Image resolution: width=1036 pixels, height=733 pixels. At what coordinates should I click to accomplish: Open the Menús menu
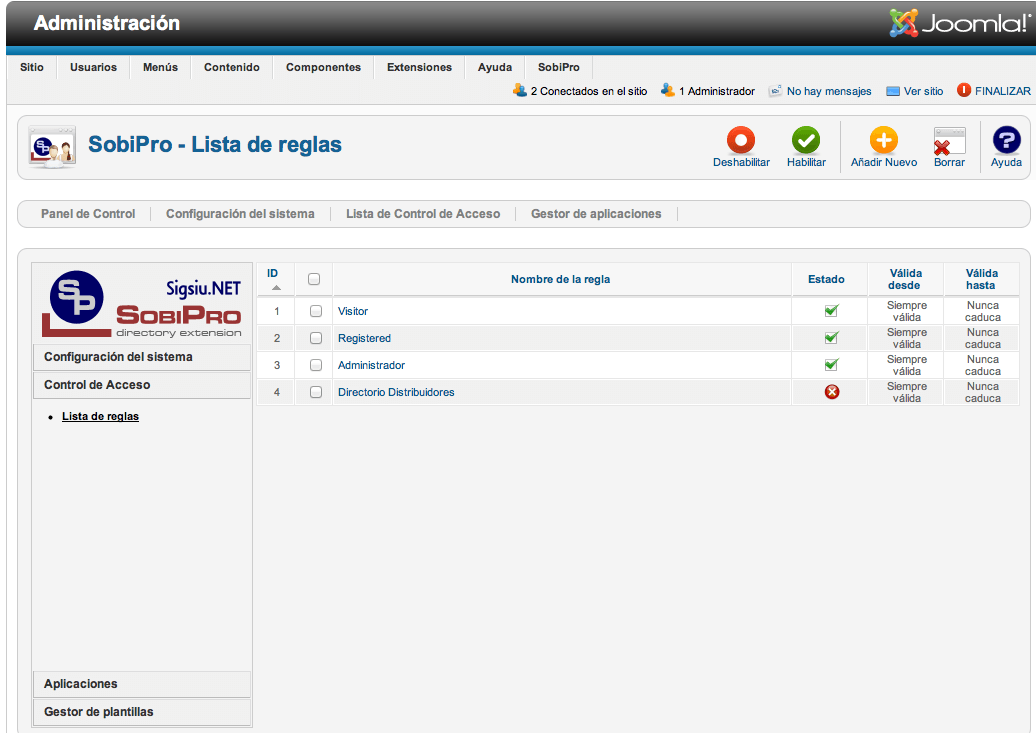[161, 67]
